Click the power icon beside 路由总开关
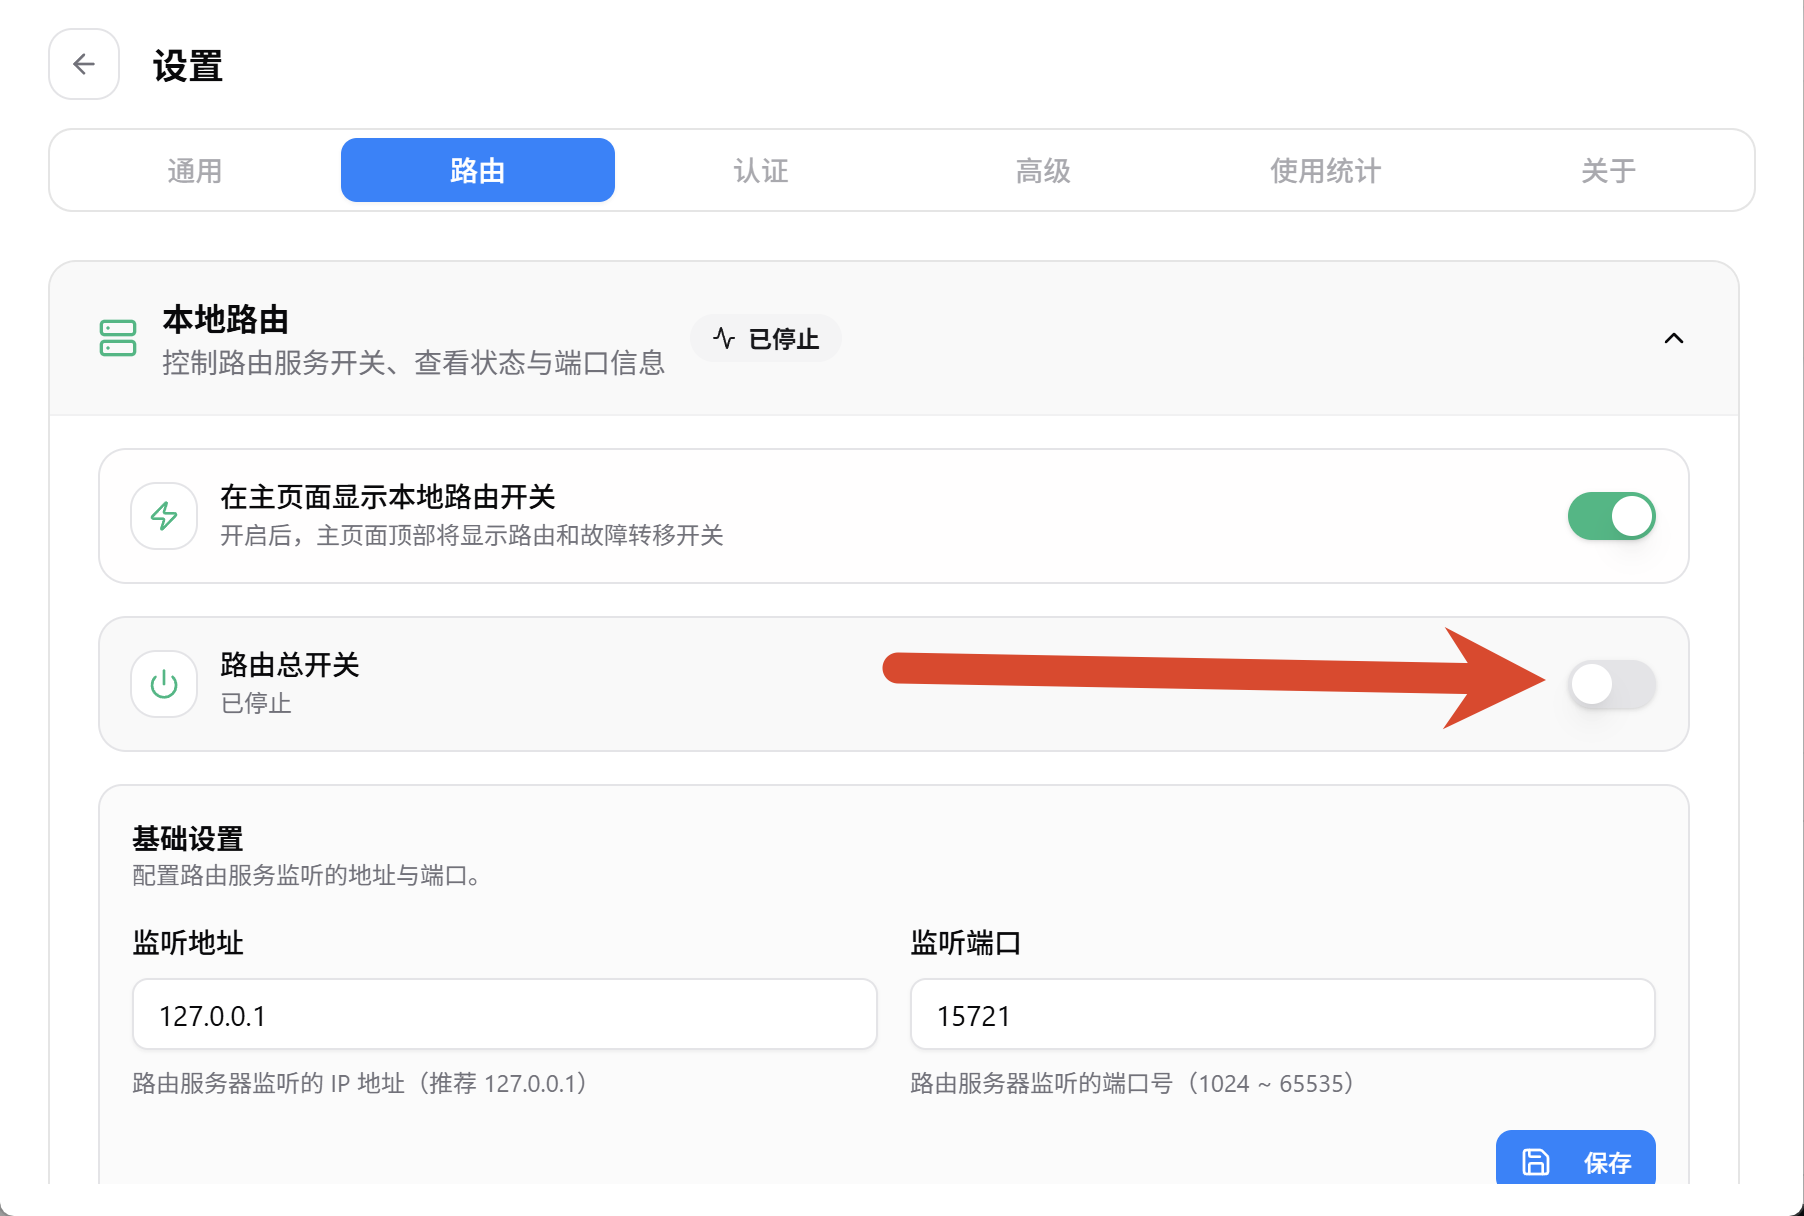This screenshot has height=1216, width=1804. (164, 684)
